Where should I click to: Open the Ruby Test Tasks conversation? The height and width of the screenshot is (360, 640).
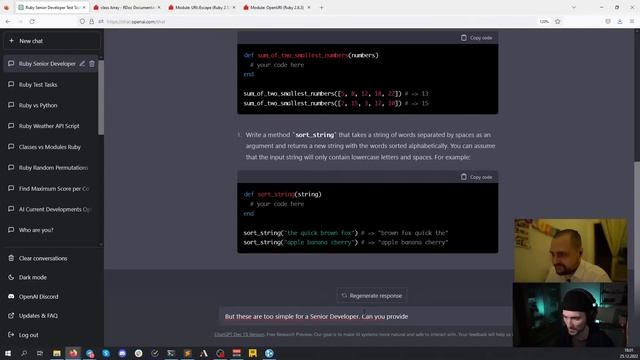coord(51,84)
